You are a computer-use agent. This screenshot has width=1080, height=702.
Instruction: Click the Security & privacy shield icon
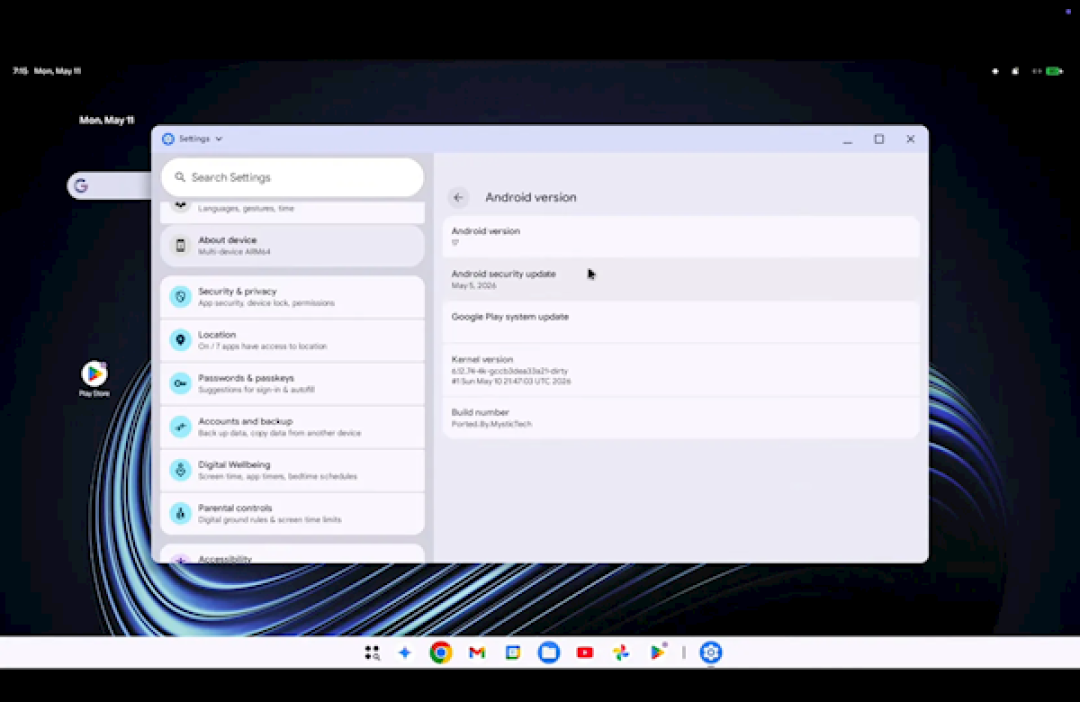point(180,297)
